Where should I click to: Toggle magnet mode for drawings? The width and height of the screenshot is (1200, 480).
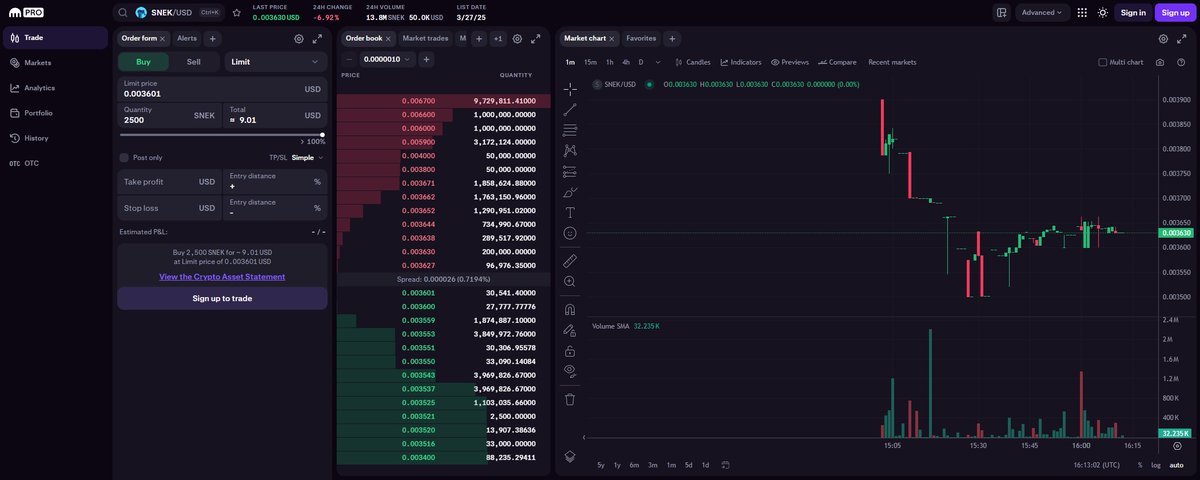click(570, 309)
